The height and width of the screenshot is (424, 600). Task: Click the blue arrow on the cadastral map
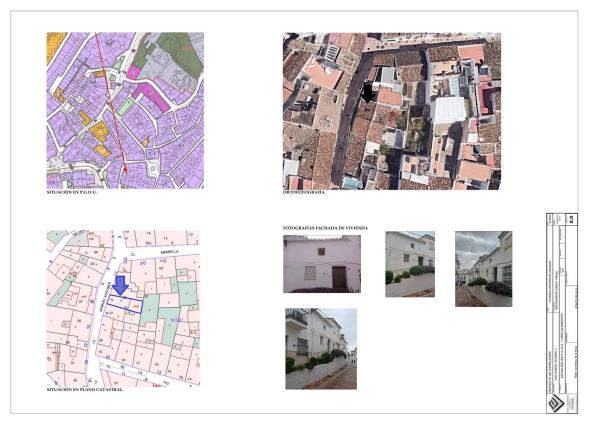click(120, 285)
